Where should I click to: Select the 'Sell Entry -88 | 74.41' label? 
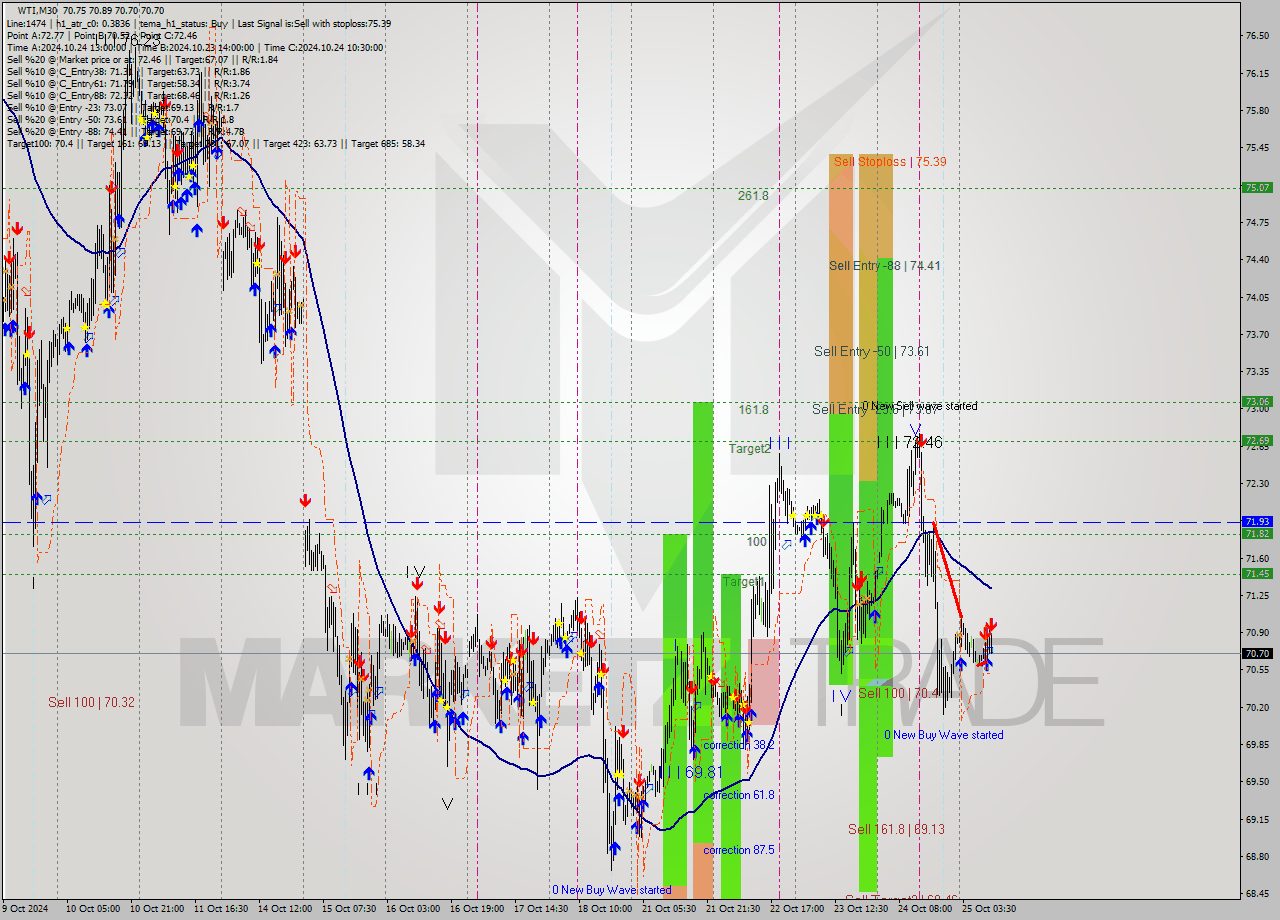pyautogui.click(x=885, y=266)
